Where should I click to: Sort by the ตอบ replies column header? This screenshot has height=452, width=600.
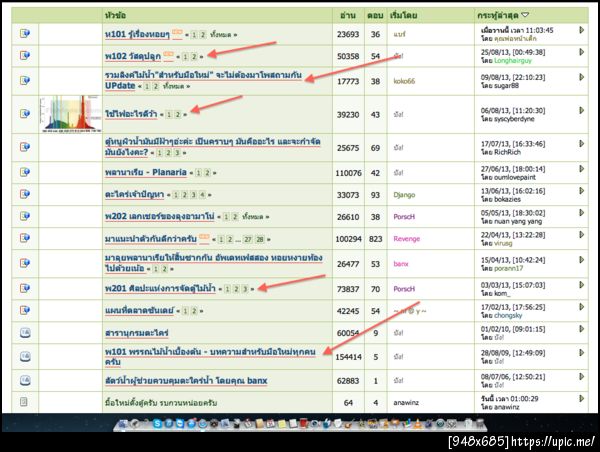[x=375, y=15]
